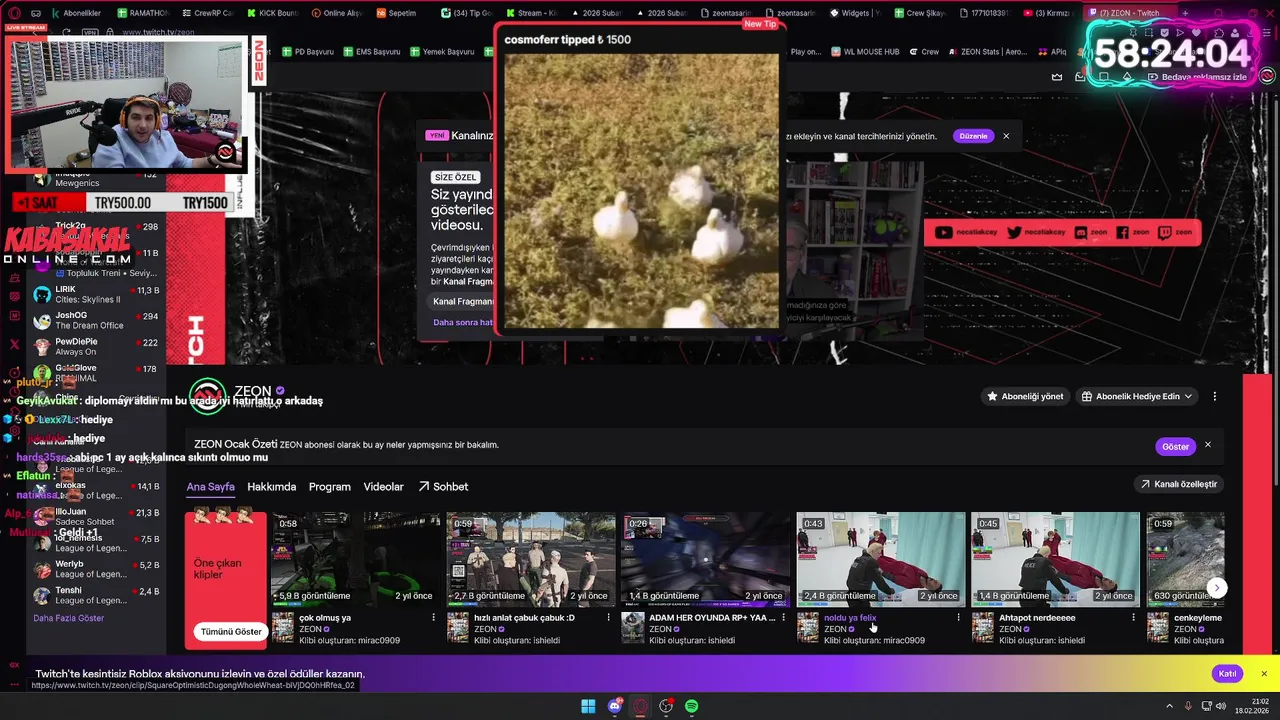The height and width of the screenshot is (720, 1280).
Task: Open the channel more-options menu
Action: click(1215, 397)
